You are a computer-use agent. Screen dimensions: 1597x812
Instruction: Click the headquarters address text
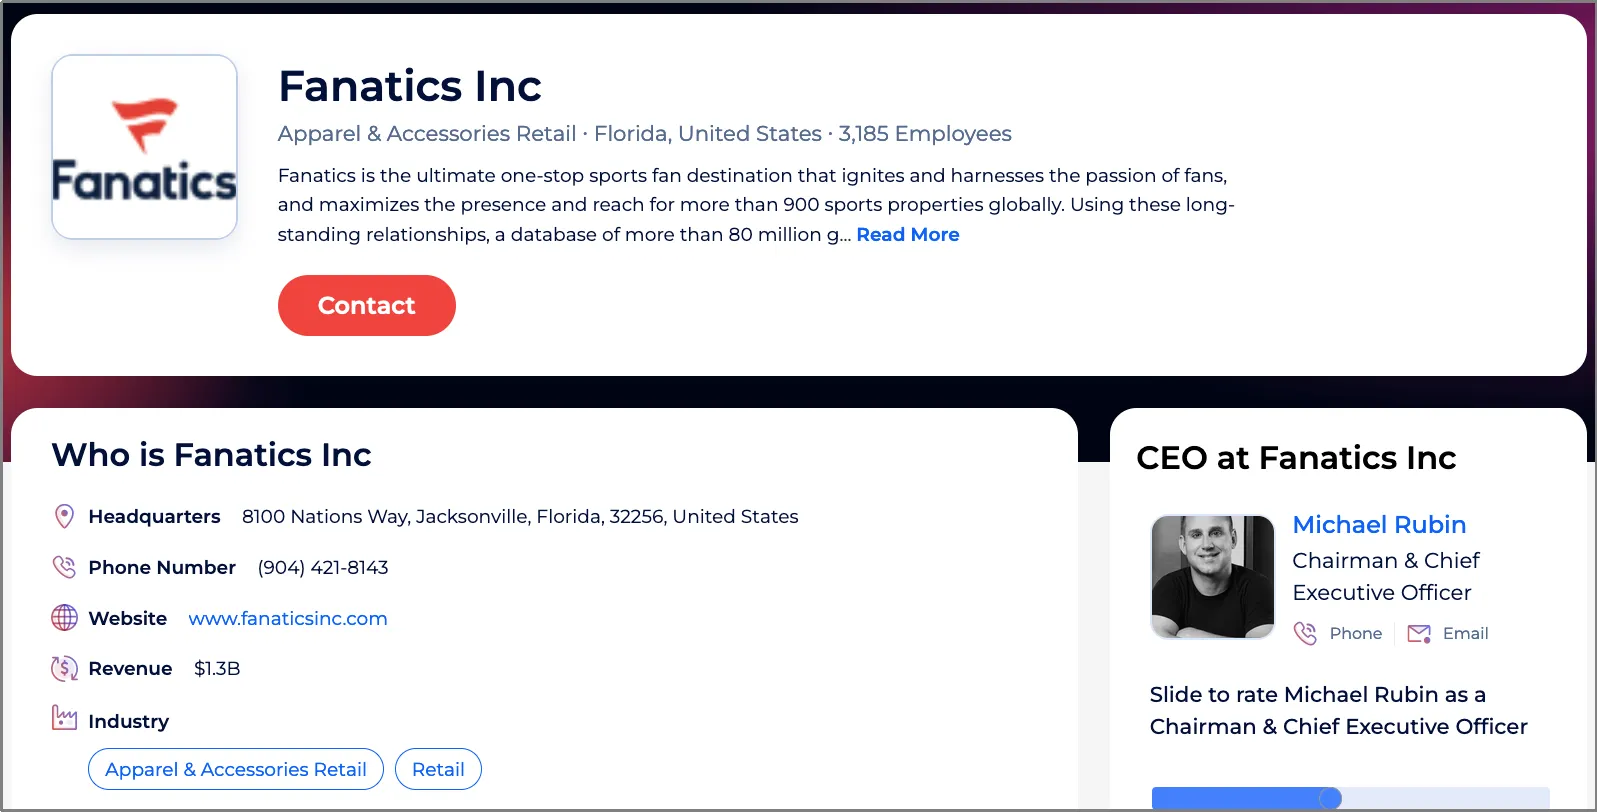[x=520, y=516]
